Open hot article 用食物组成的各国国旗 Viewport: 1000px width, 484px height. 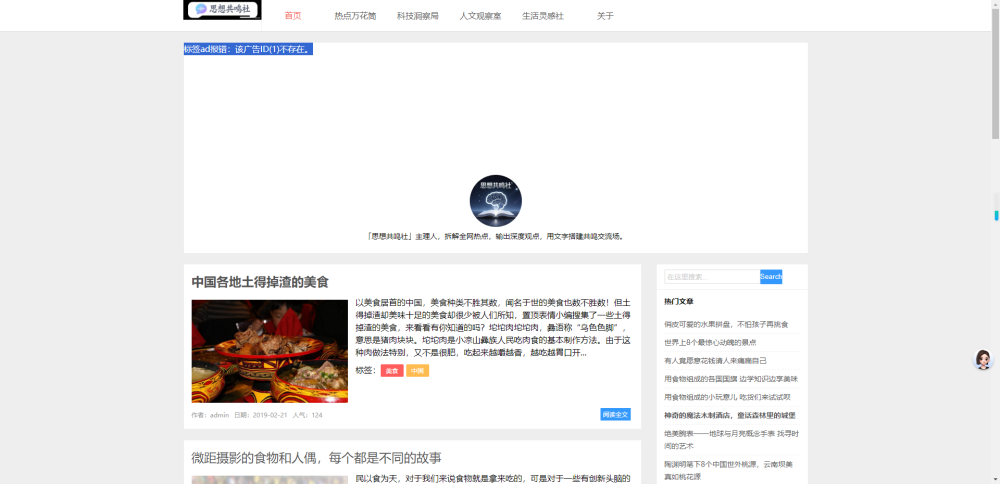click(x=731, y=379)
